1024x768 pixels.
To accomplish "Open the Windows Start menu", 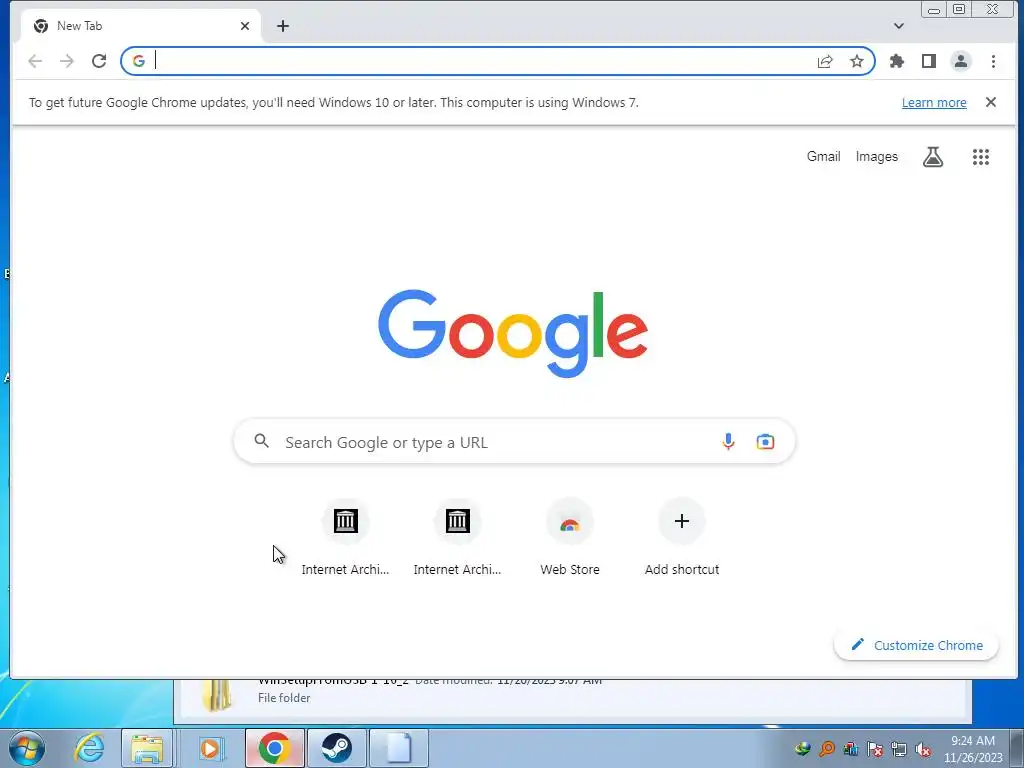I will pyautogui.click(x=27, y=748).
